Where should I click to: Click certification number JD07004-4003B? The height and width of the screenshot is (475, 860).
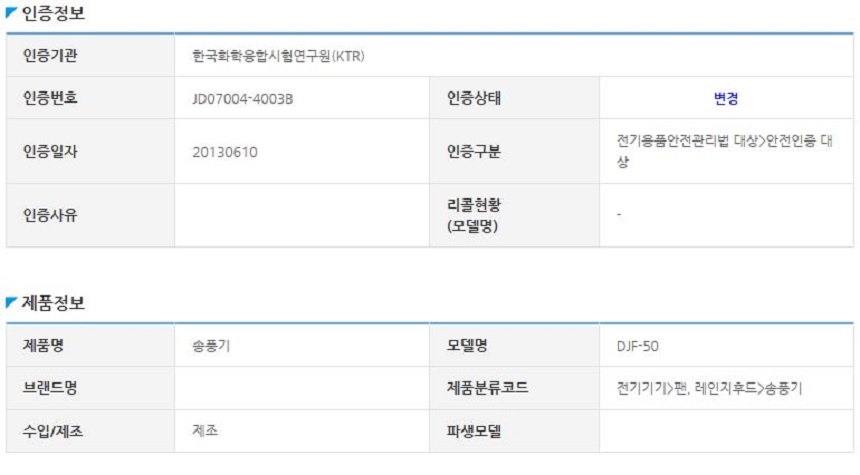point(242,98)
